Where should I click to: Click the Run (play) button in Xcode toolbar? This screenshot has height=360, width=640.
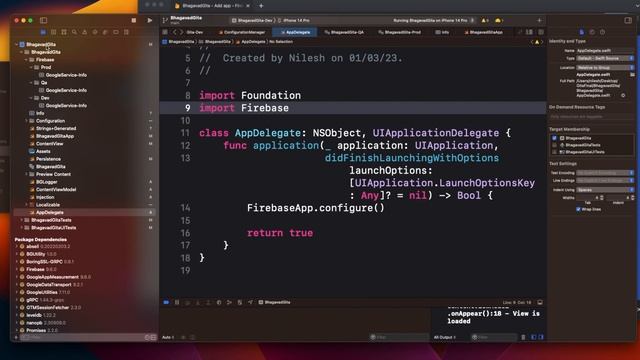[x=150, y=20]
